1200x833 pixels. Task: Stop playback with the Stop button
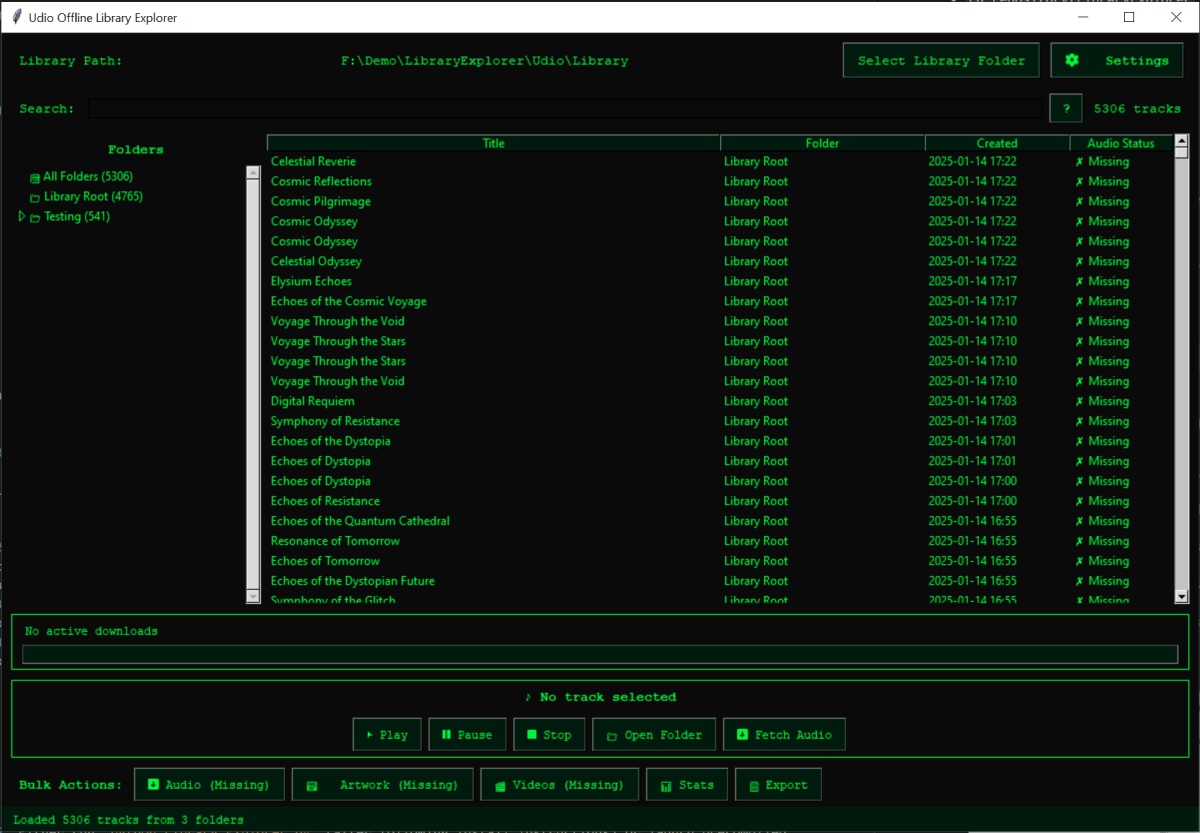(x=549, y=735)
